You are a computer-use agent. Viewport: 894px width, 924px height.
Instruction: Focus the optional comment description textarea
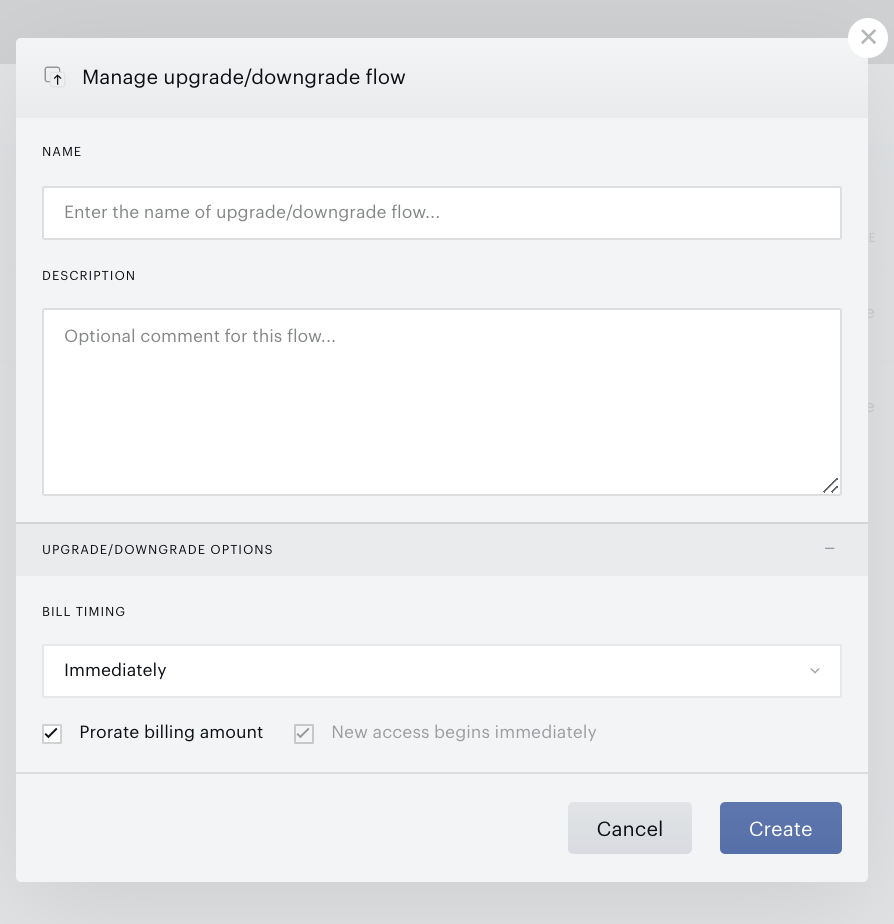[441, 402]
